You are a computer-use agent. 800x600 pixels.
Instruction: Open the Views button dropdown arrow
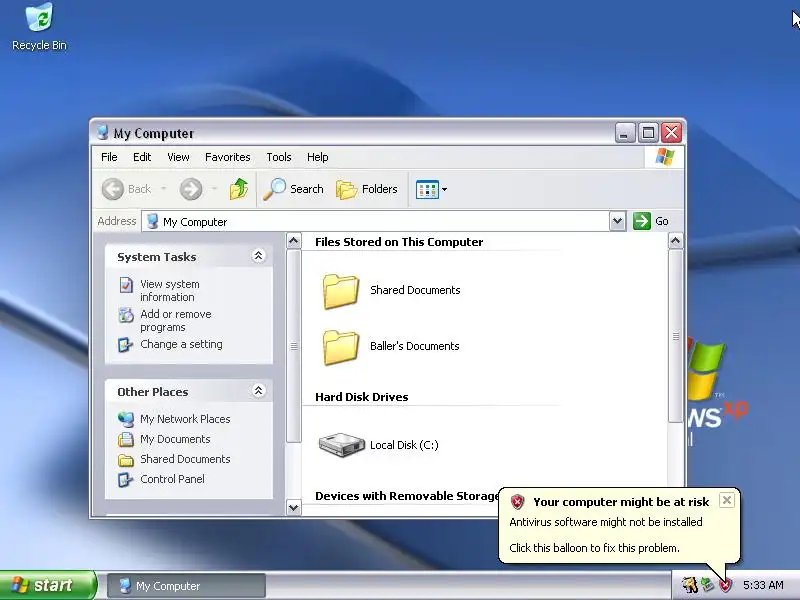(x=444, y=189)
